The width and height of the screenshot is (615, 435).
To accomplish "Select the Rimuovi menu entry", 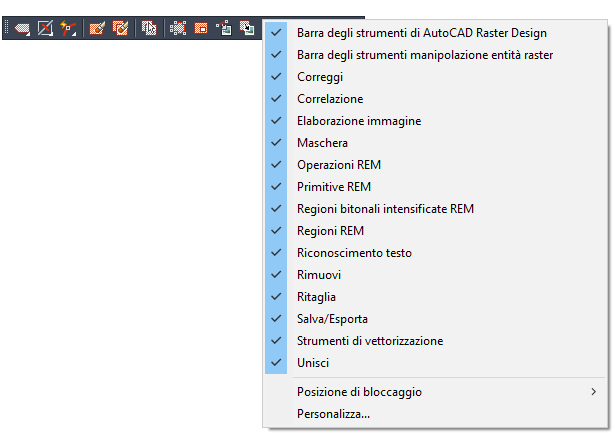I will coord(435,275).
